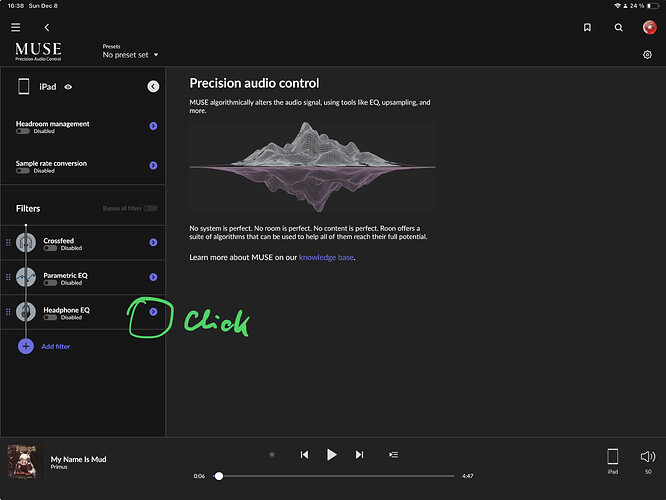Image resolution: width=666 pixels, height=500 pixels.
Task: Open MUSE settings gear
Action: (x=647, y=54)
